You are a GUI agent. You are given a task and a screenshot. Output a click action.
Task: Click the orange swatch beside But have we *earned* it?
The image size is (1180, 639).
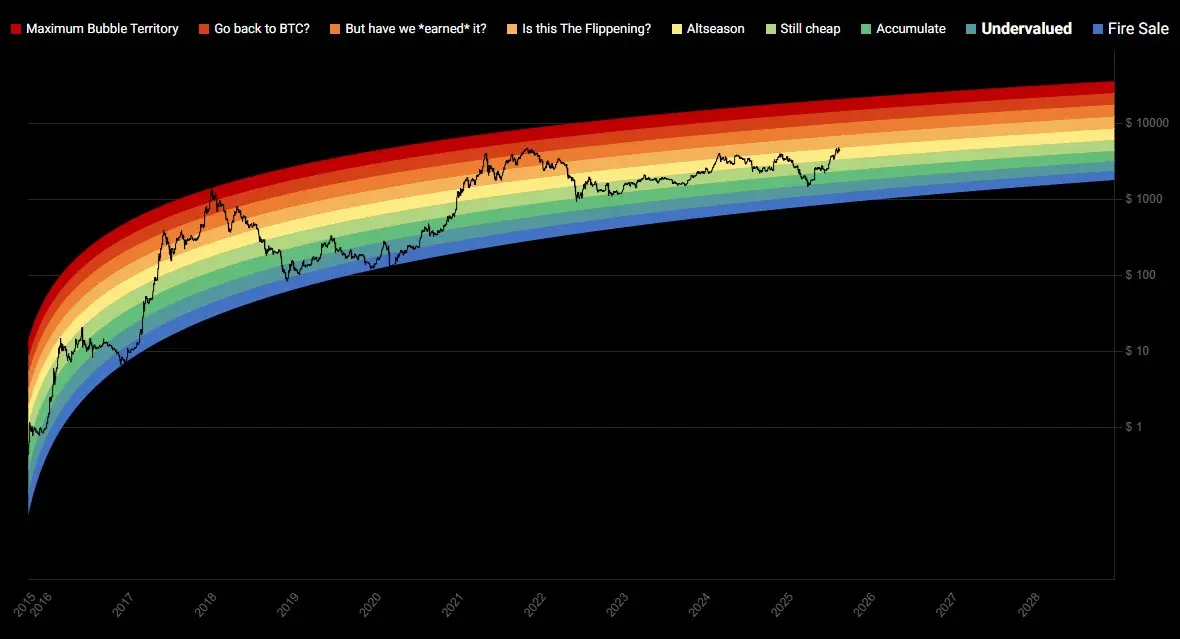[x=335, y=29]
